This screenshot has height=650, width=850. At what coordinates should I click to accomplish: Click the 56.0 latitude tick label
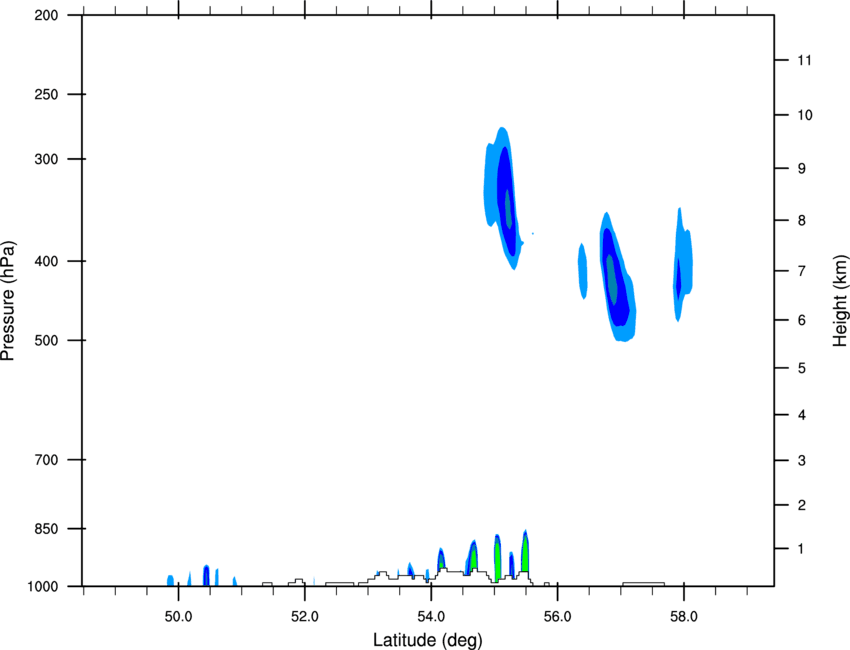click(557, 617)
